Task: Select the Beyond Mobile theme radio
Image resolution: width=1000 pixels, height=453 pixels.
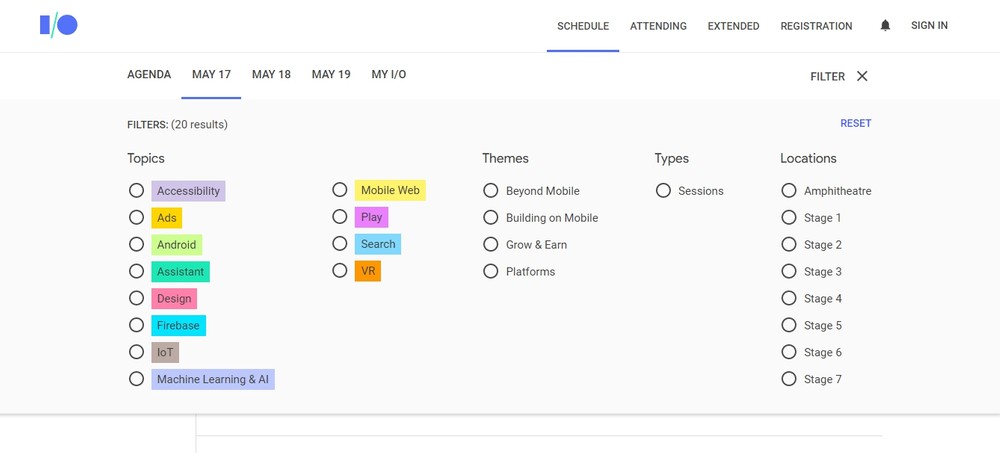Action: click(x=490, y=191)
